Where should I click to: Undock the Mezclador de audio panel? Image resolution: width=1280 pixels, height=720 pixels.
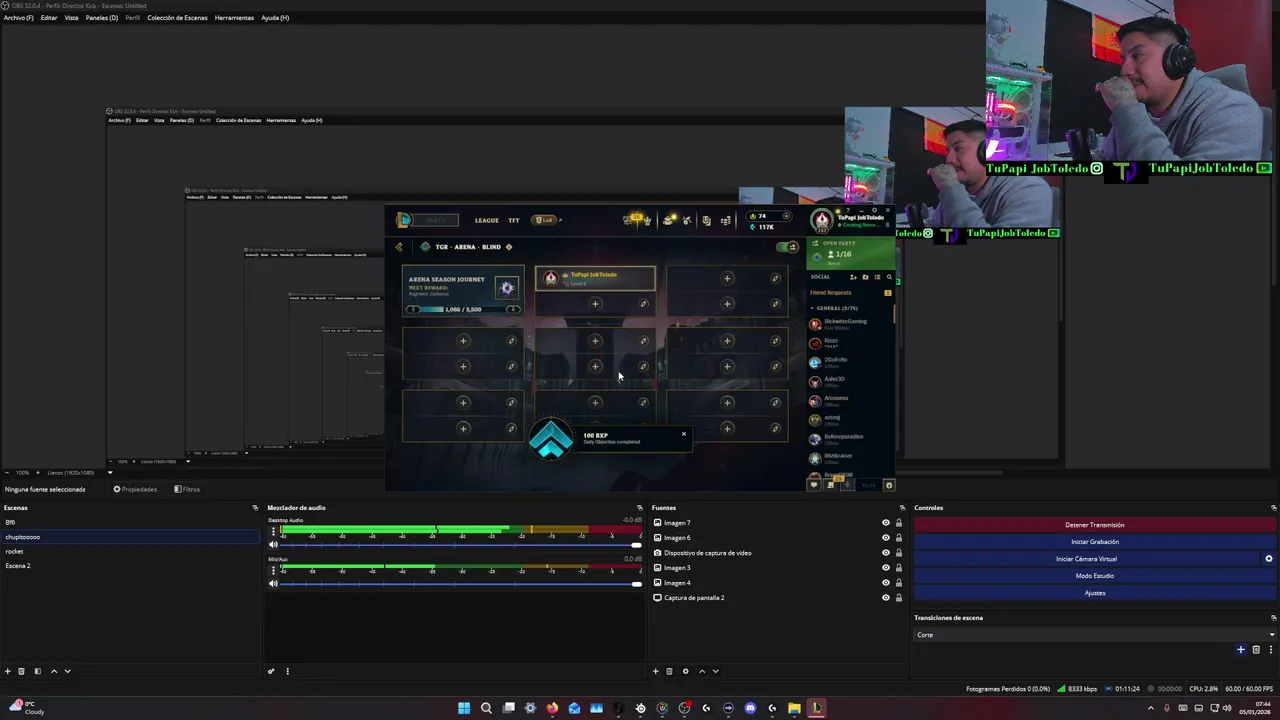[640, 508]
